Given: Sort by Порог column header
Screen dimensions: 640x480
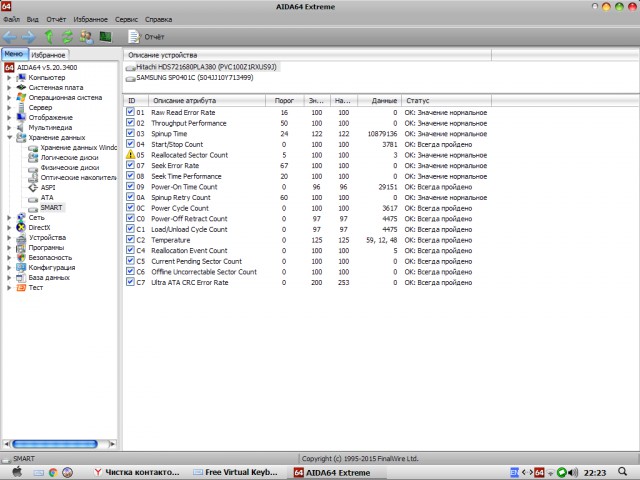Looking at the screenshot, I should click(284, 100).
